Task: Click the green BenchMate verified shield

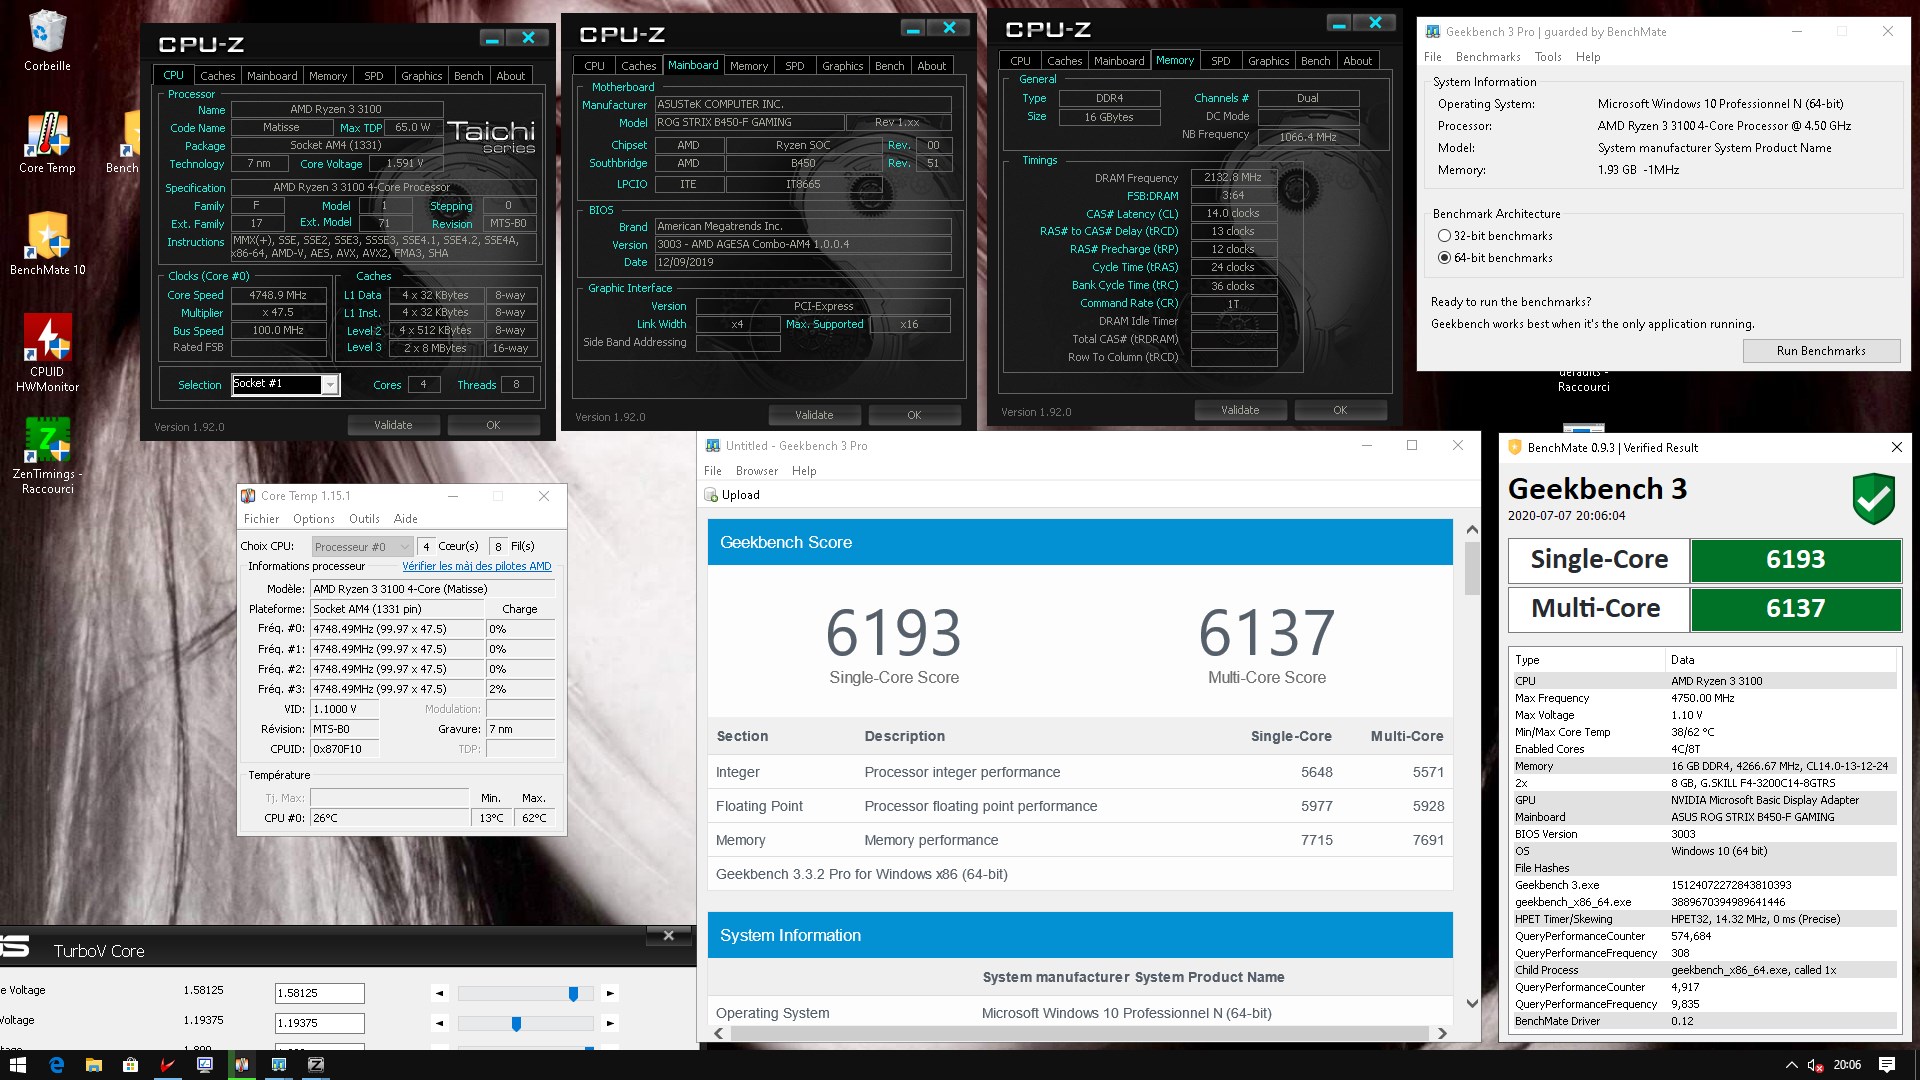Action: 1873,498
